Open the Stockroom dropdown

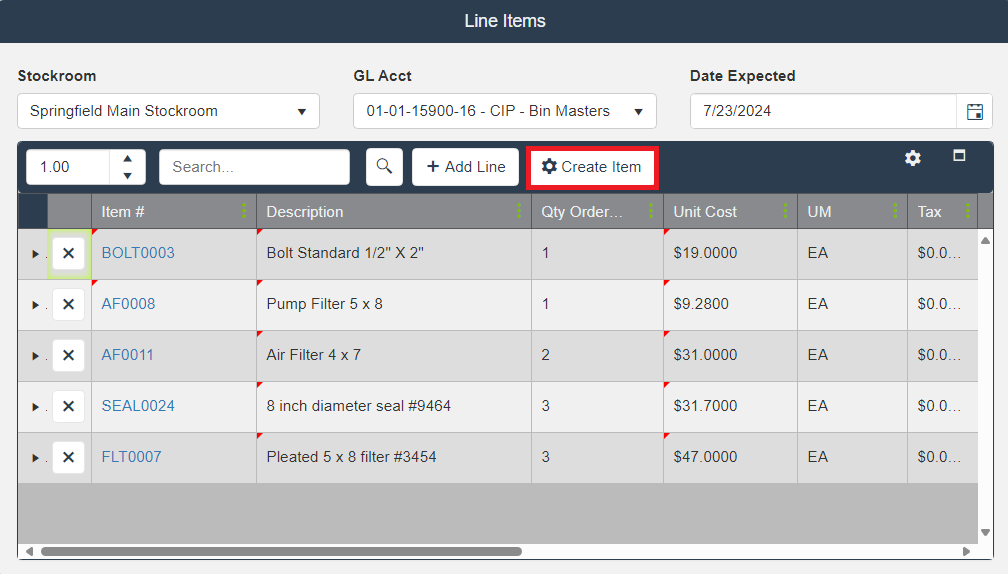point(168,111)
